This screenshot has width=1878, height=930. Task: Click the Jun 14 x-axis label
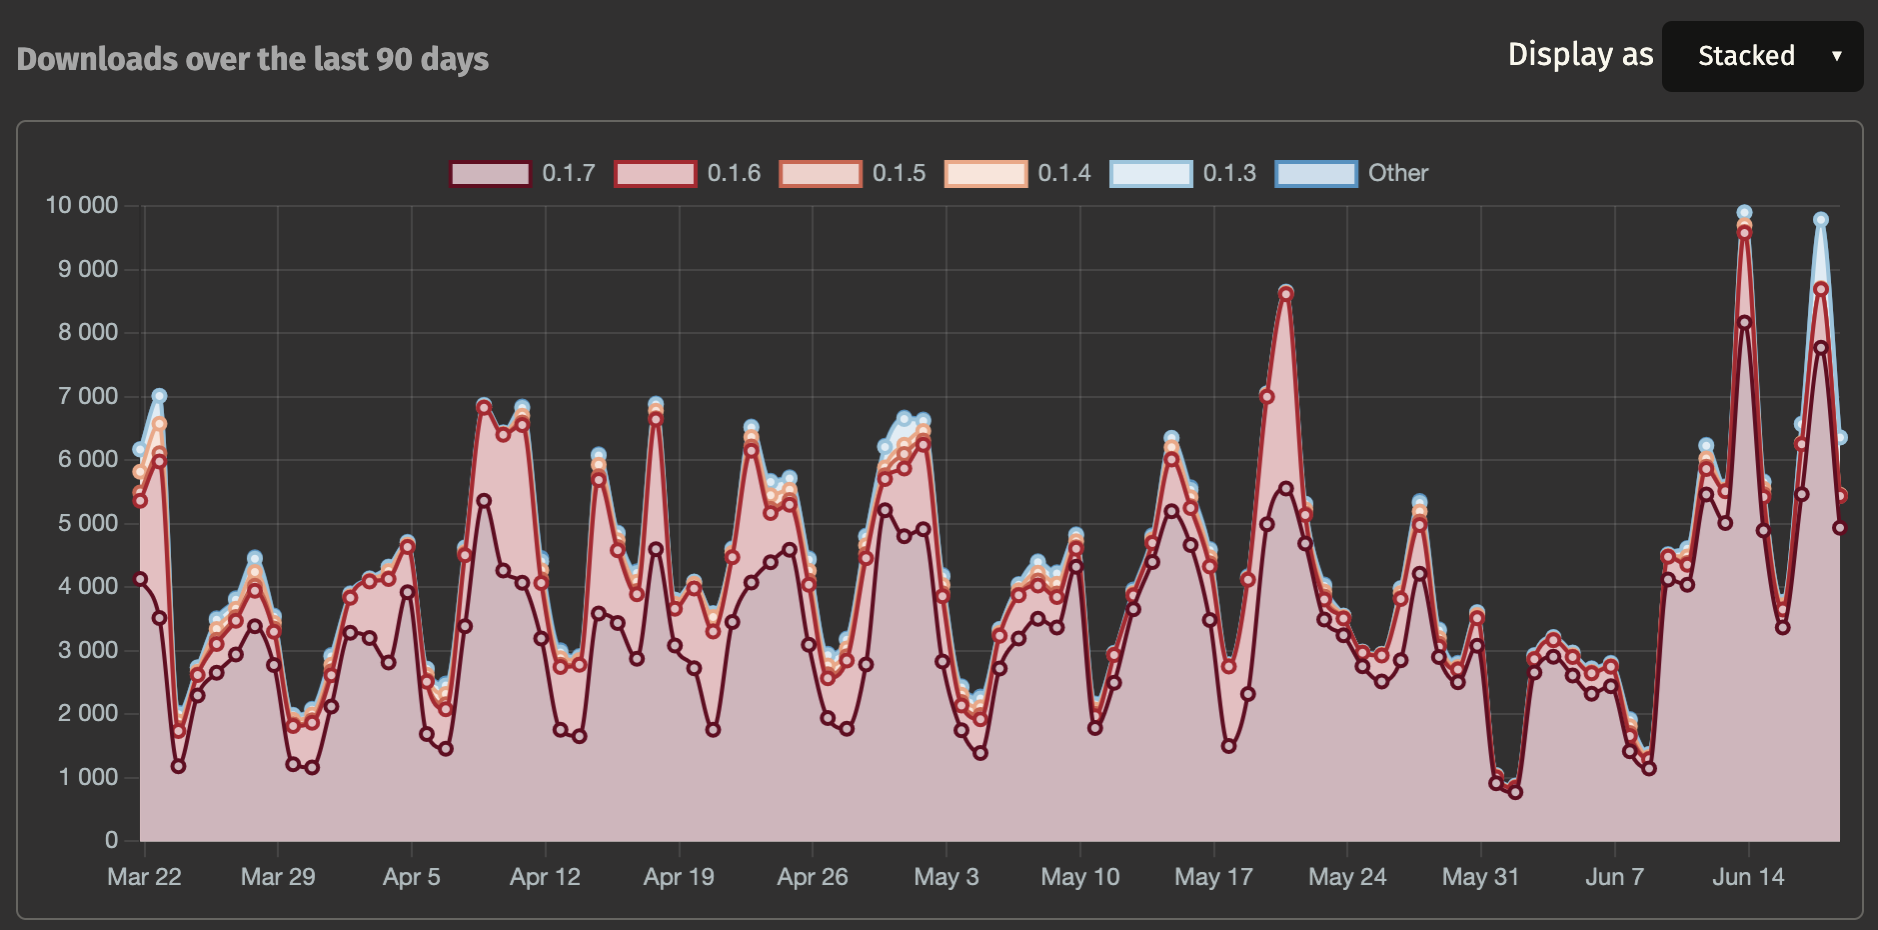(1748, 877)
